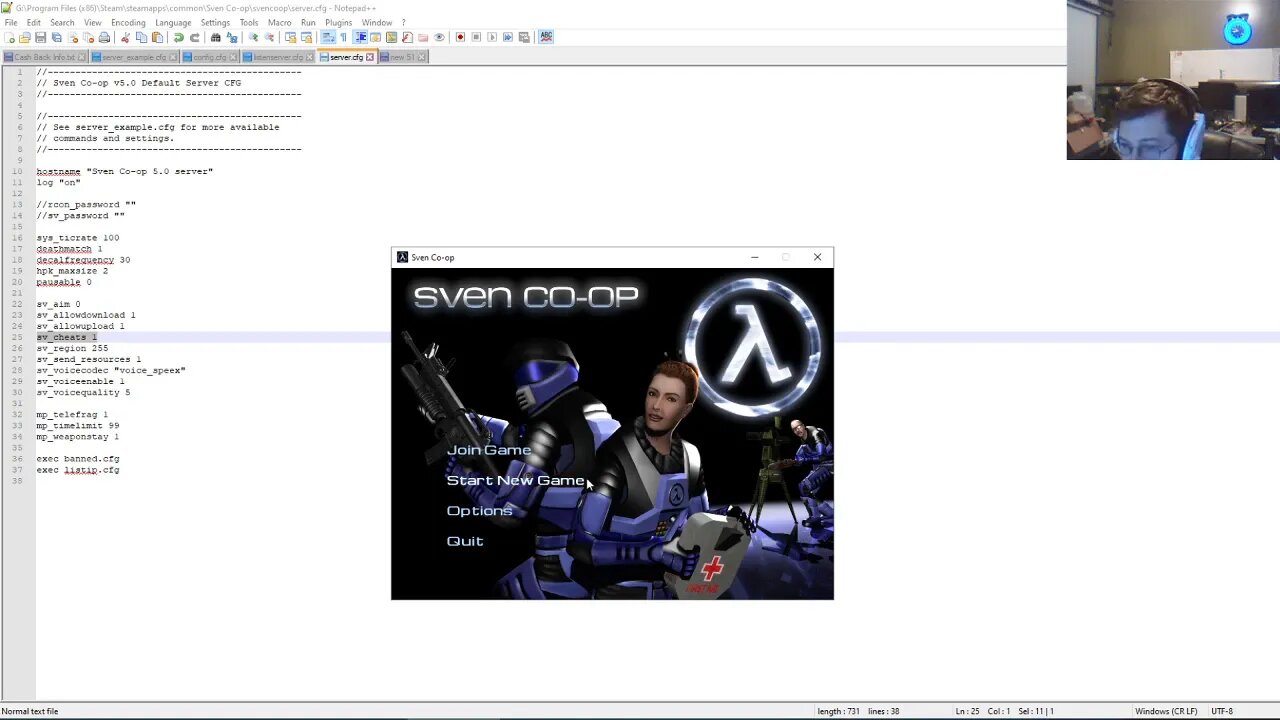Click Windows (CR LF) in status bar
The image size is (1280, 720).
tap(1166, 711)
